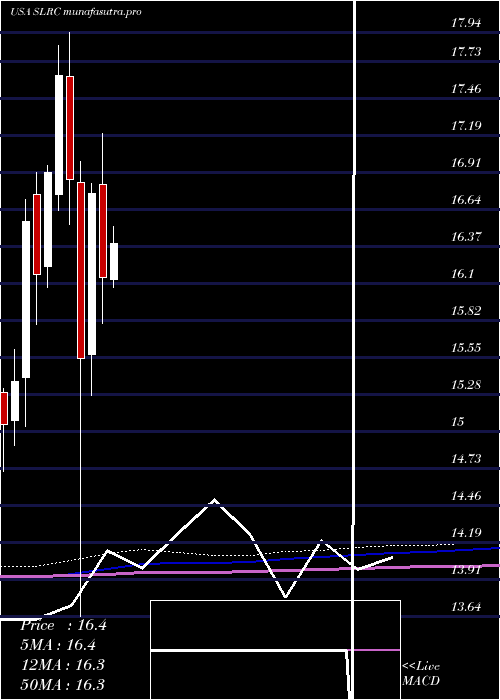The height and width of the screenshot is (700, 500).
Task: Click the 14.73 price axis label
Action: (x=466, y=458)
